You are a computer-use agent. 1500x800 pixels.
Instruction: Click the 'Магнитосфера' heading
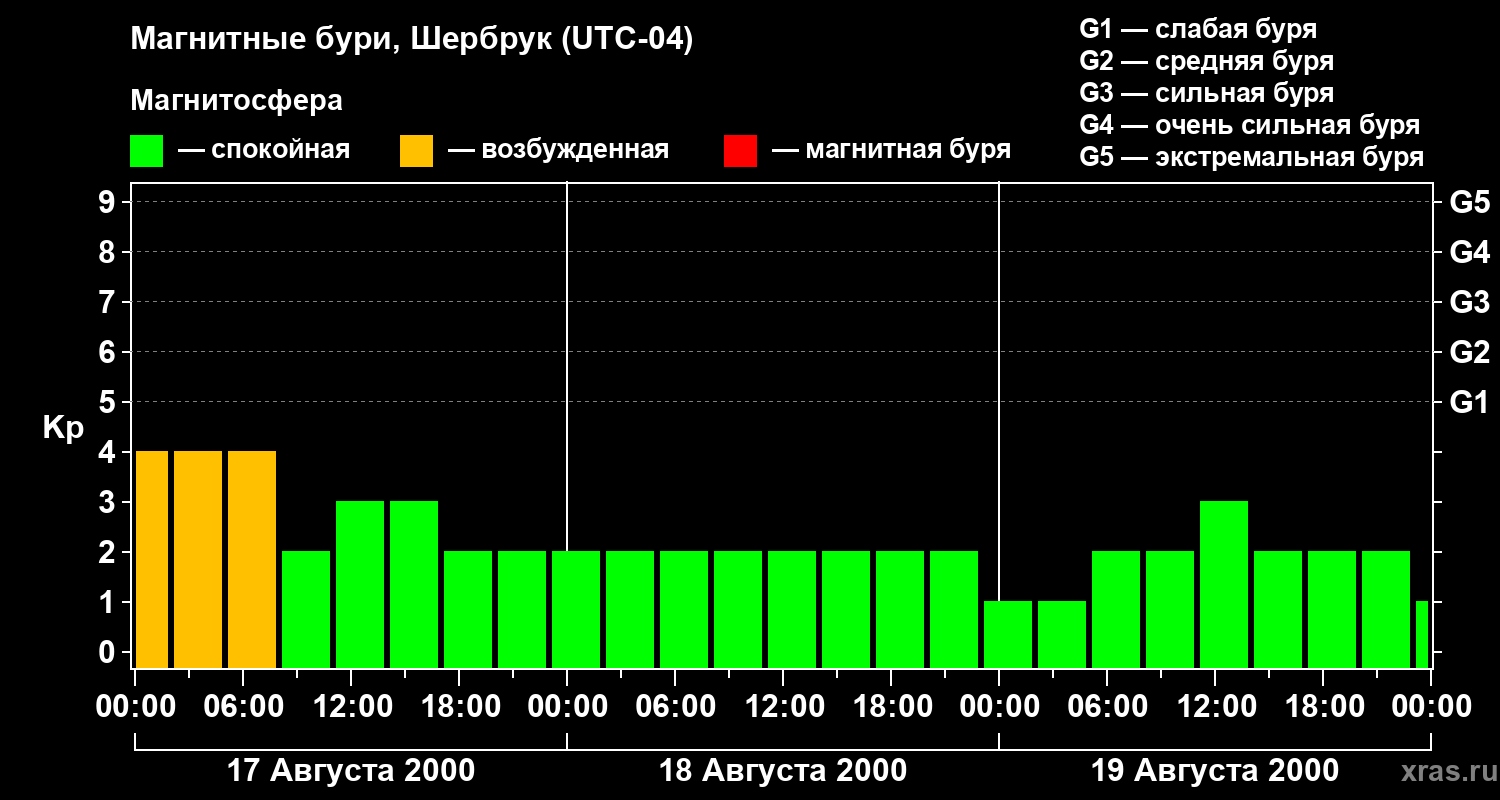[236, 101]
